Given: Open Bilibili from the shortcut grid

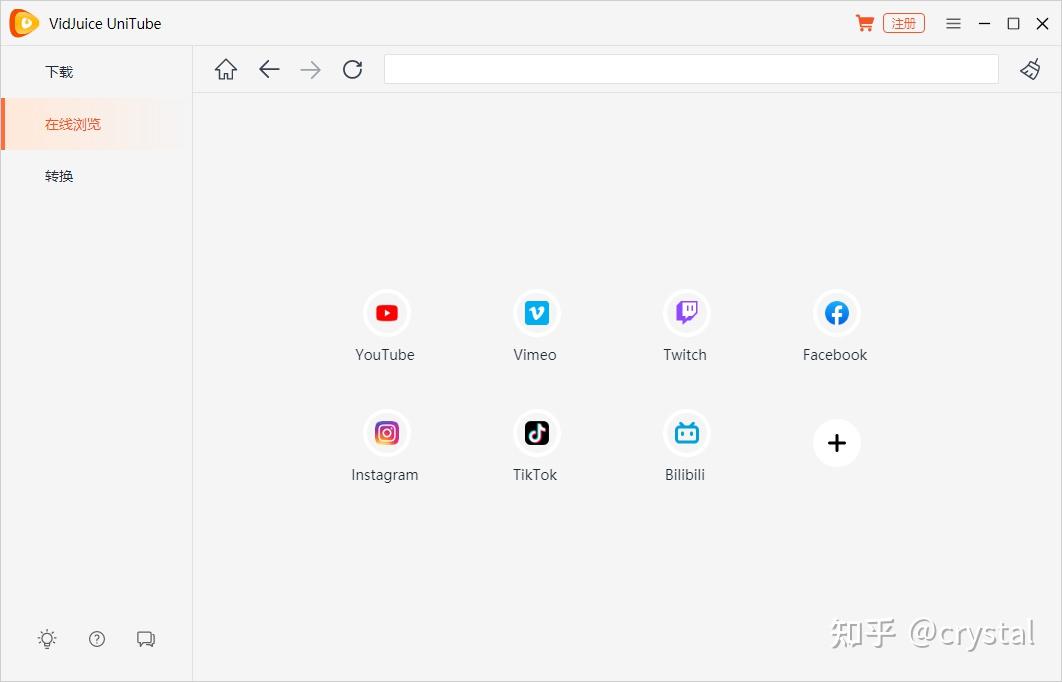Looking at the screenshot, I should click(x=685, y=432).
